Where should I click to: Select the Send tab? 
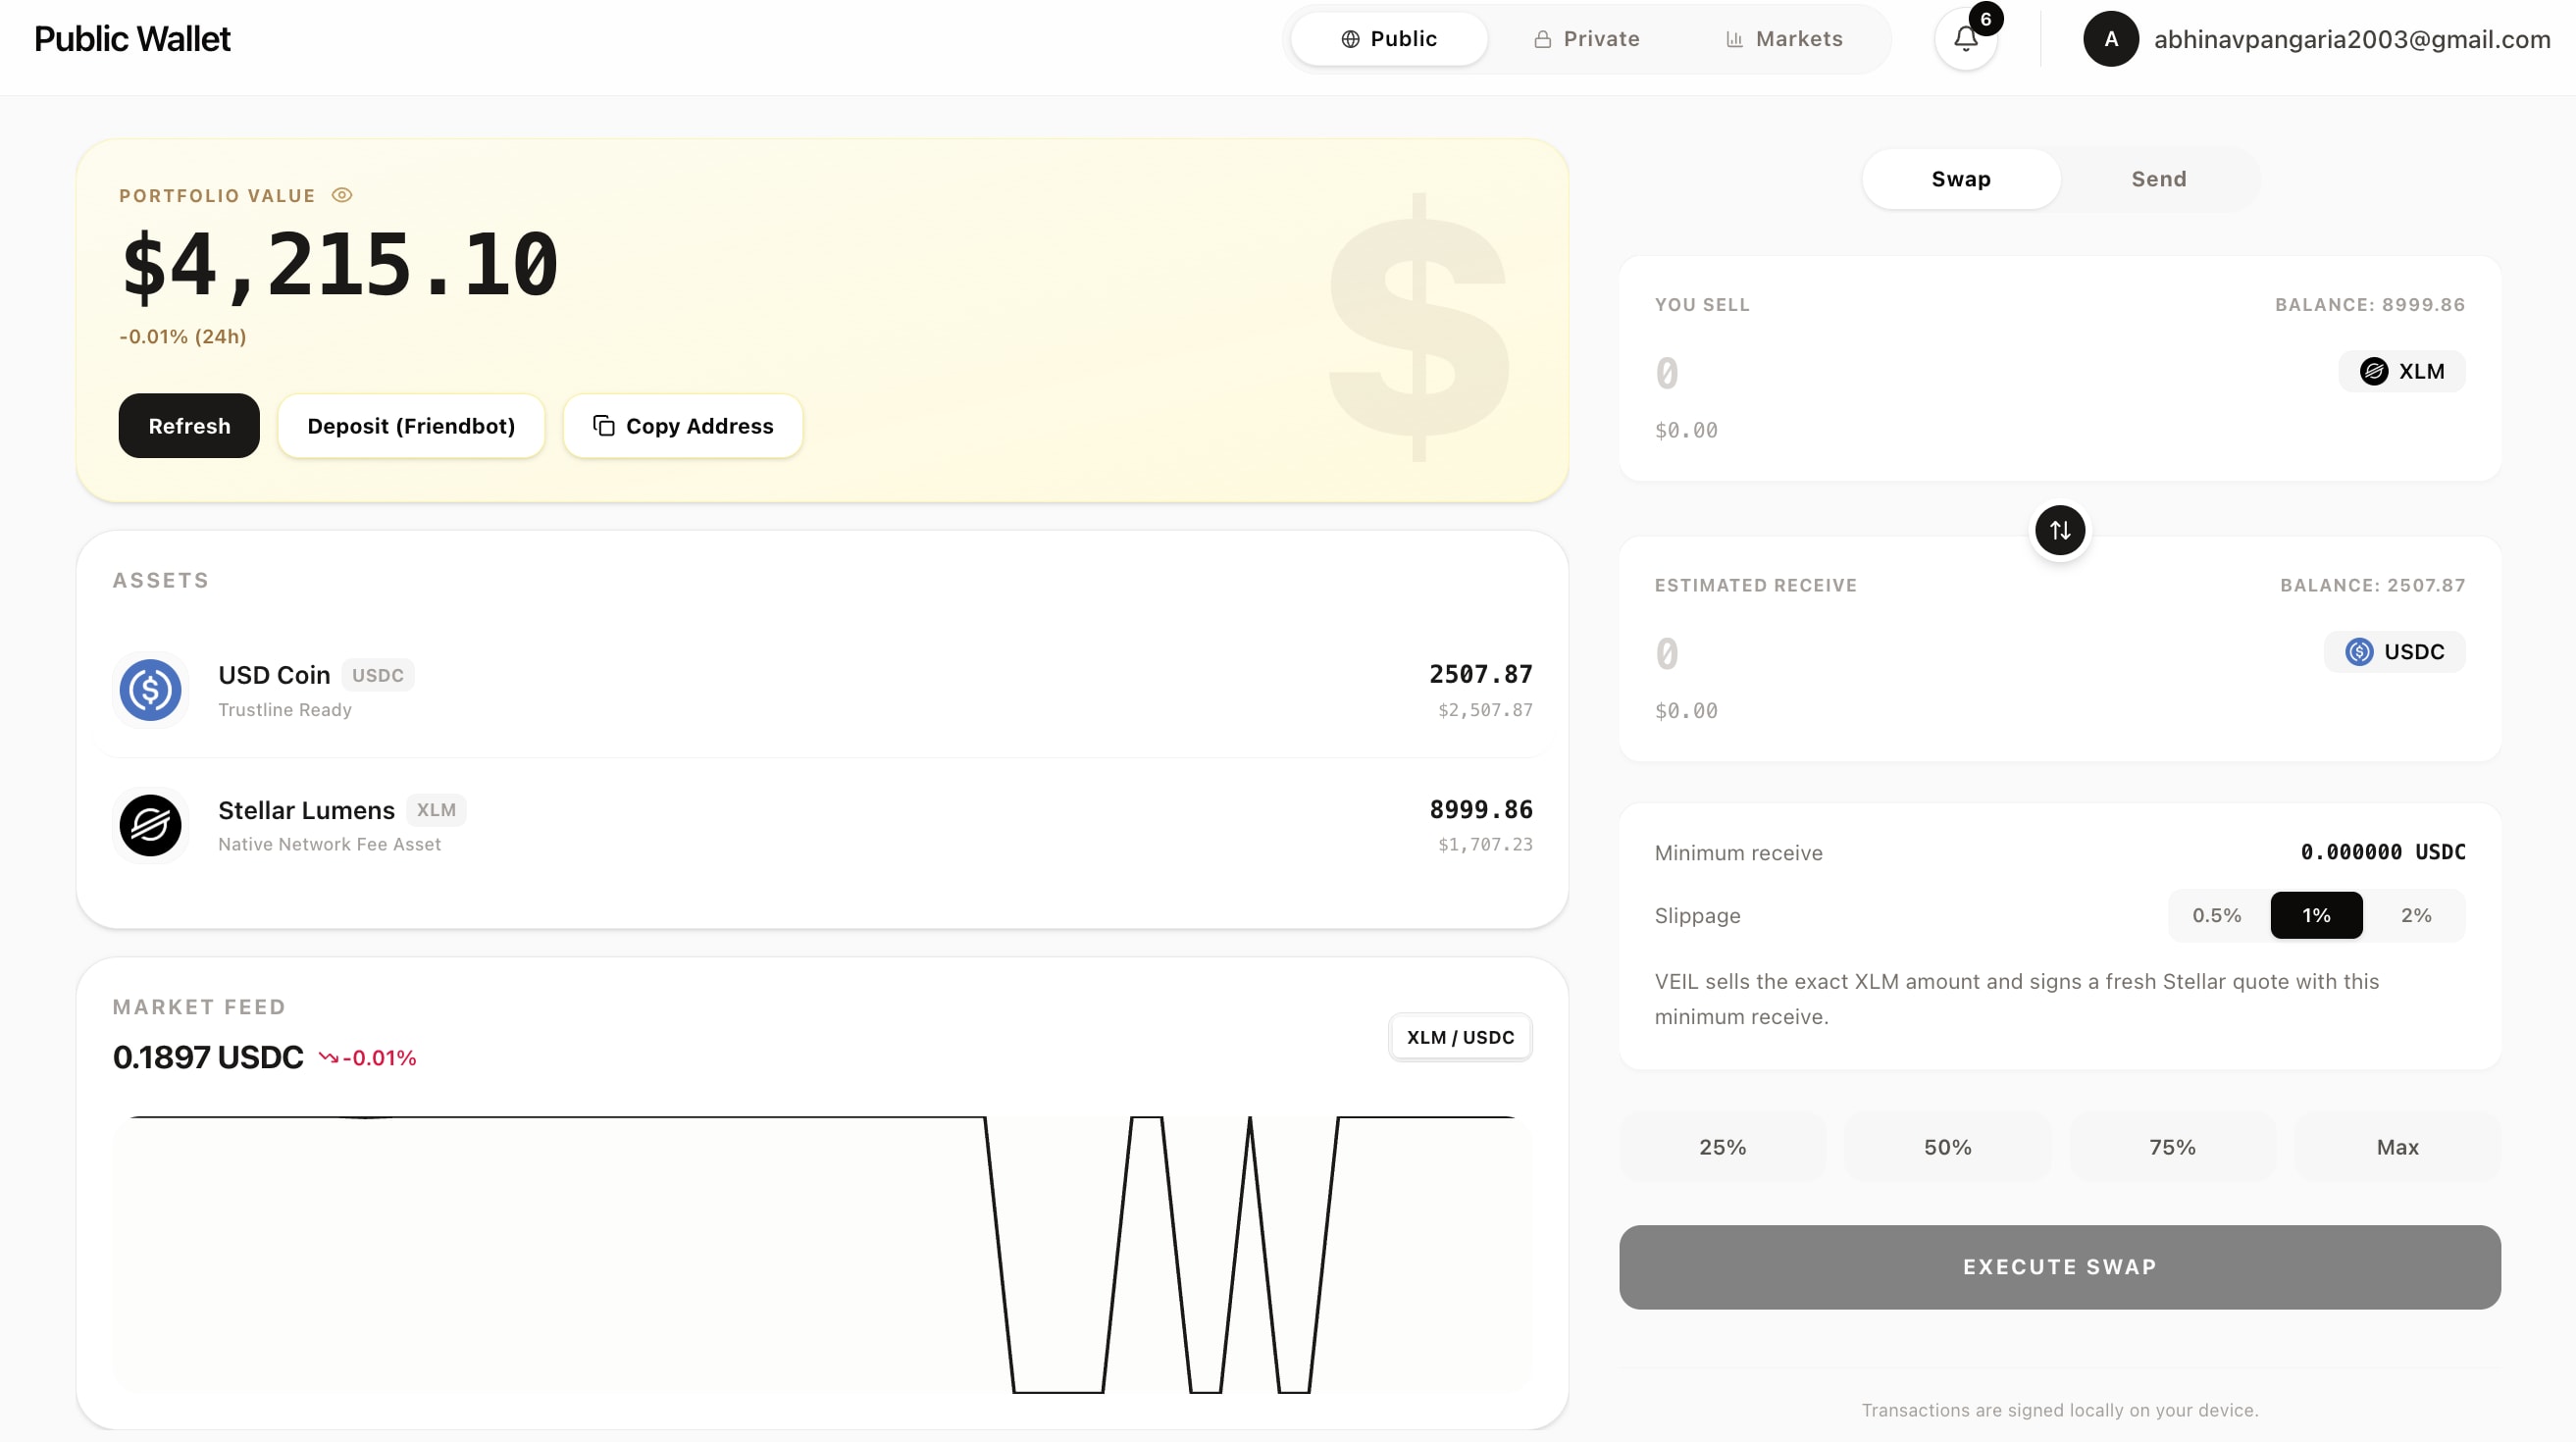click(2159, 179)
